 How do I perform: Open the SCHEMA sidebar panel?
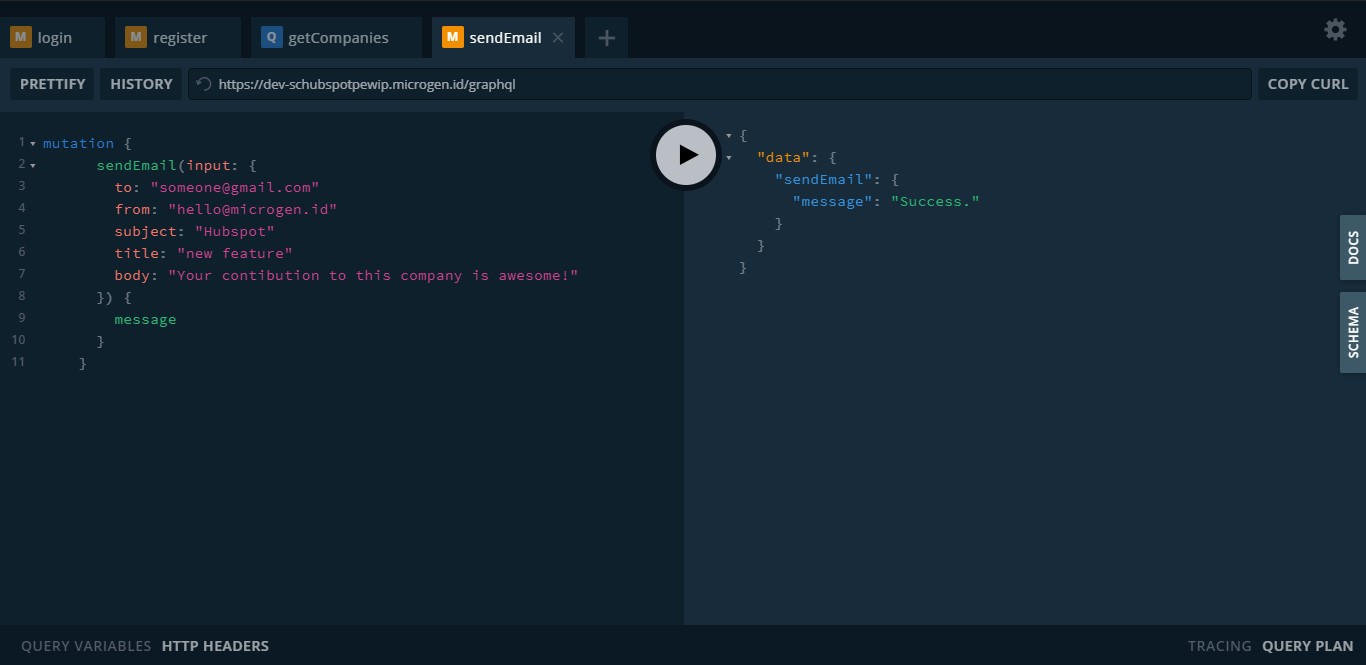coord(1353,332)
